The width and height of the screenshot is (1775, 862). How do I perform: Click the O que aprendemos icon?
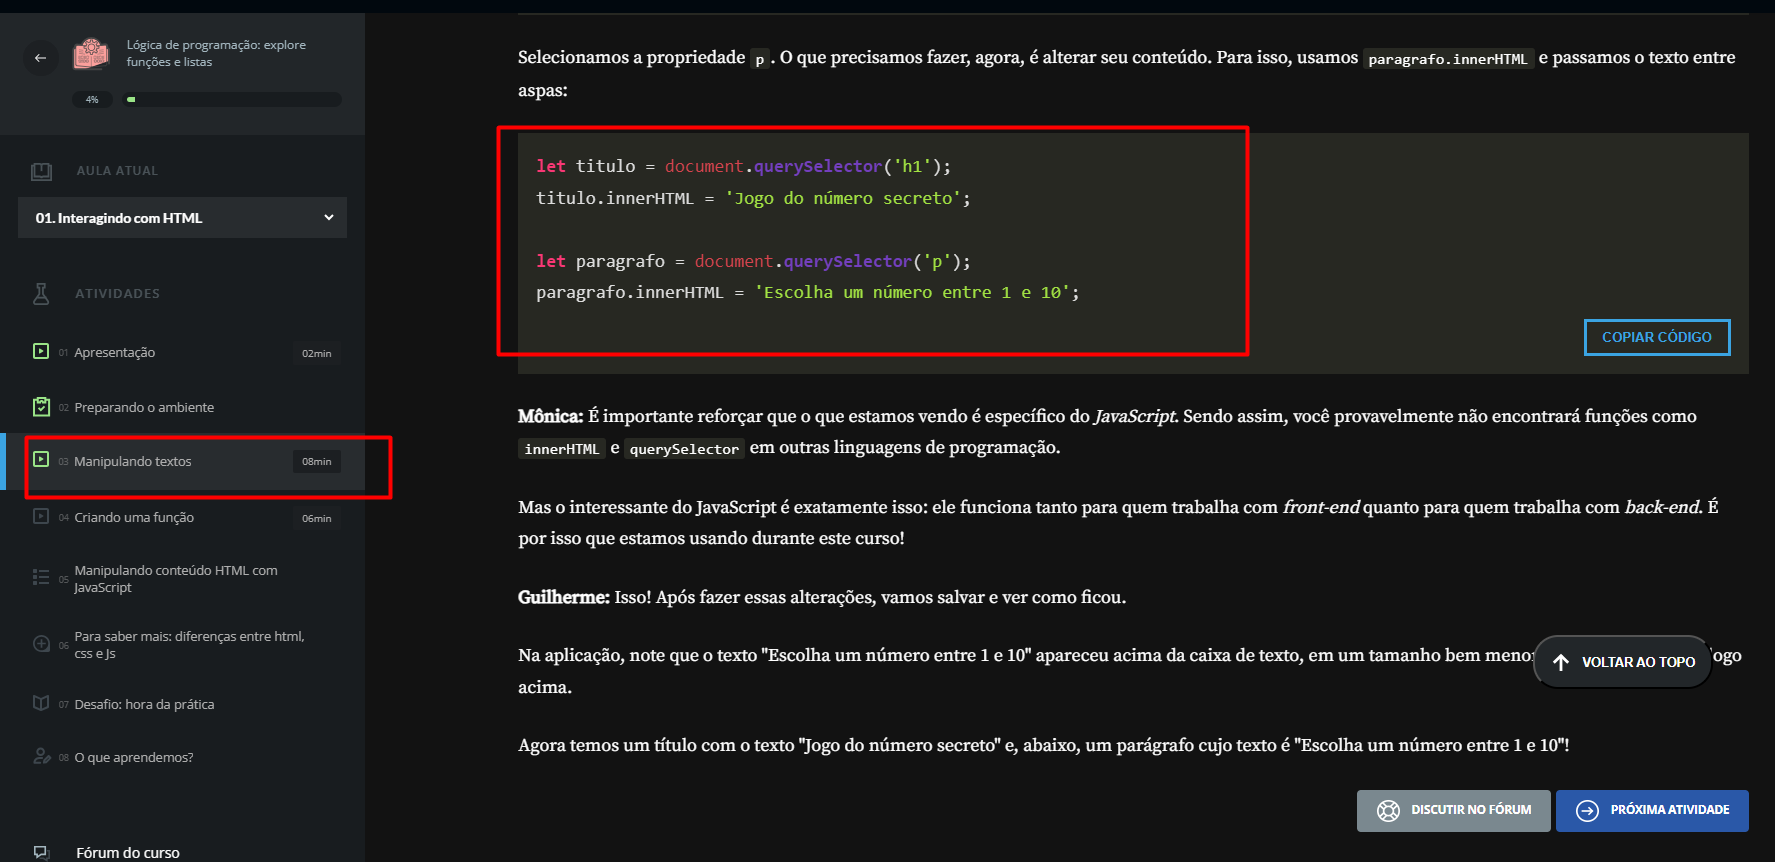coord(41,756)
